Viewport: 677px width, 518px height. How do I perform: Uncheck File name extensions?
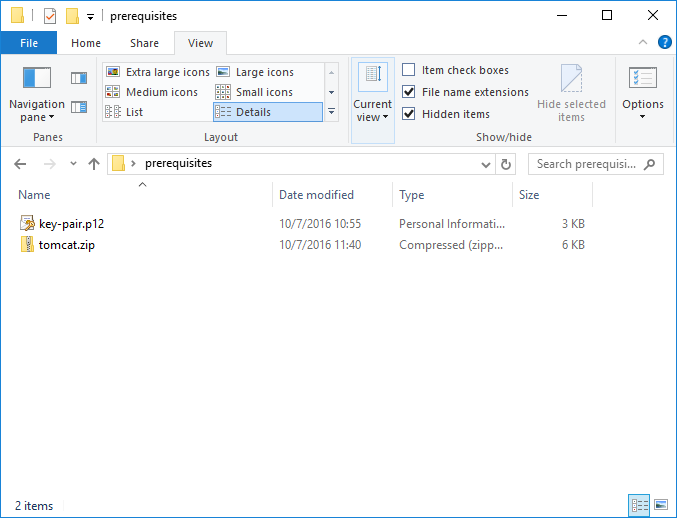[409, 92]
